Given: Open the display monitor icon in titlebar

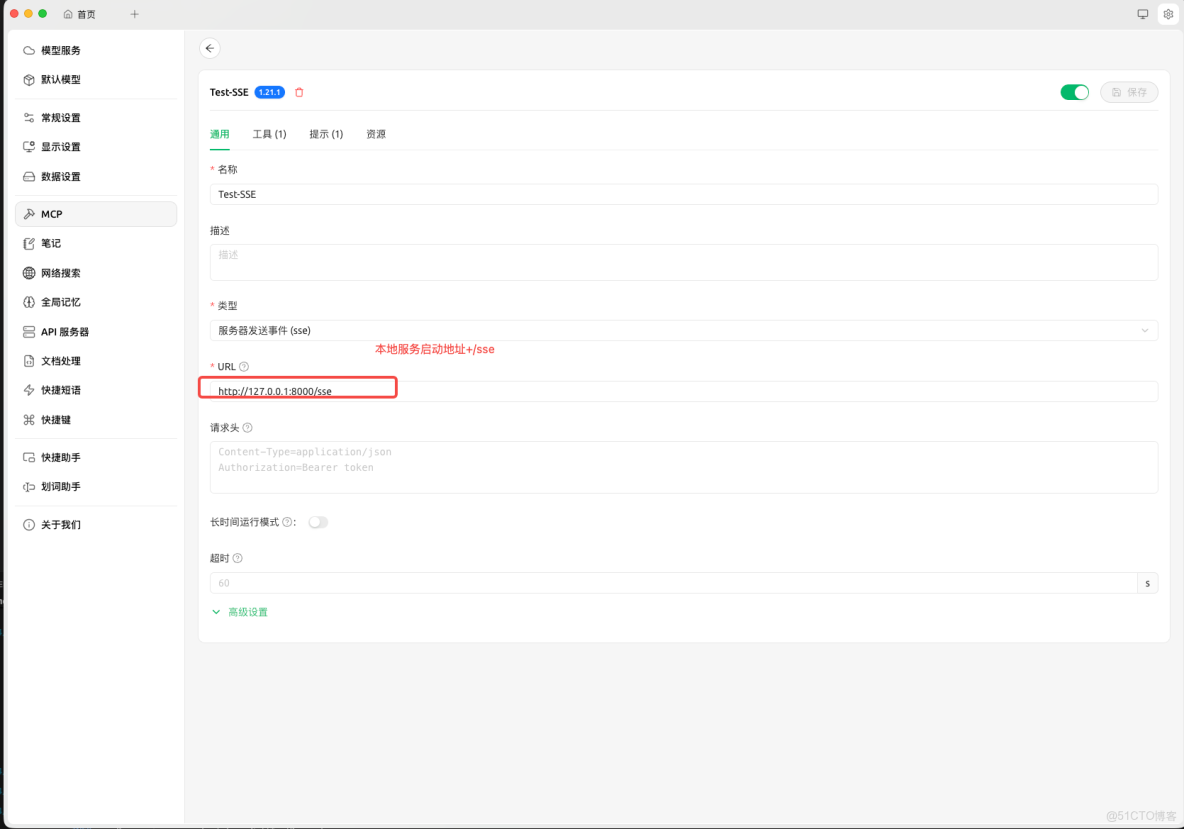Looking at the screenshot, I should point(1141,14).
